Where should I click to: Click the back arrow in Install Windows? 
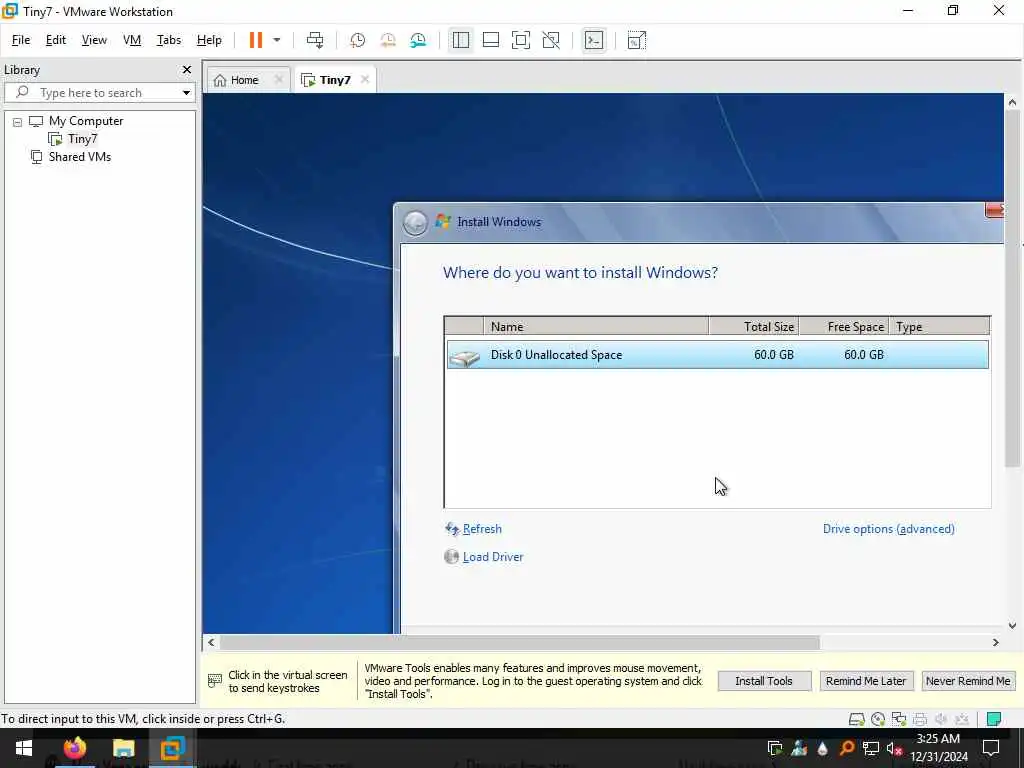click(x=415, y=223)
